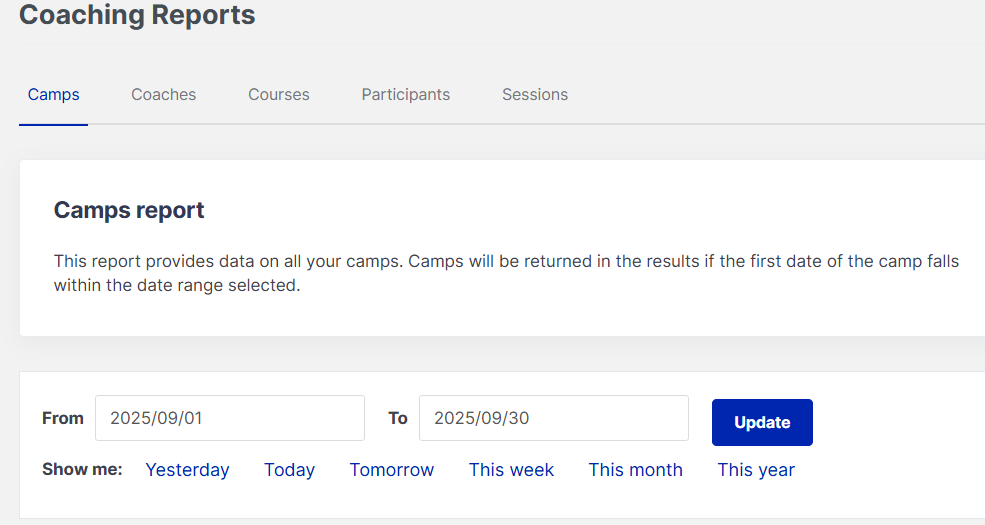Show camps for This week

pyautogui.click(x=511, y=470)
